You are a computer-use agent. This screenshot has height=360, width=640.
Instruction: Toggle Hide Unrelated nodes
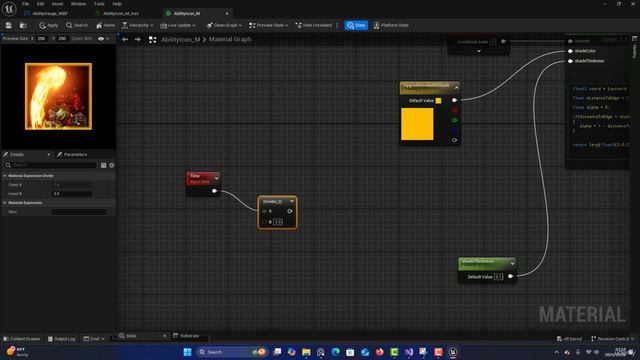pos(313,25)
